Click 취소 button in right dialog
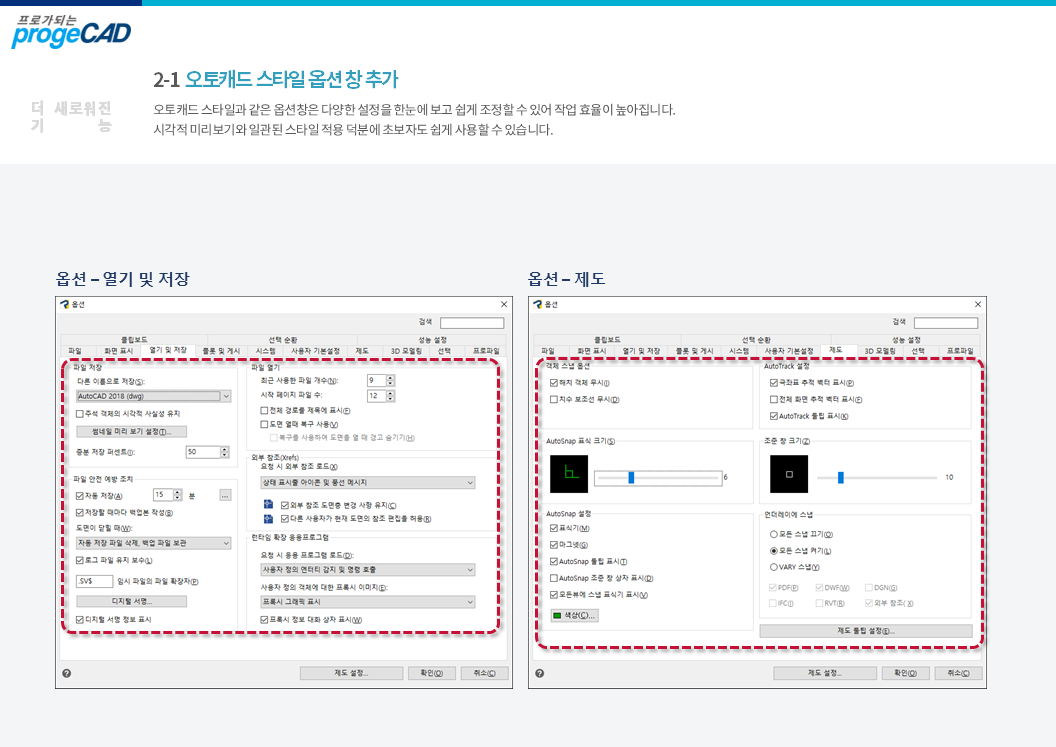Image resolution: width=1056 pixels, height=747 pixels. 958,673
